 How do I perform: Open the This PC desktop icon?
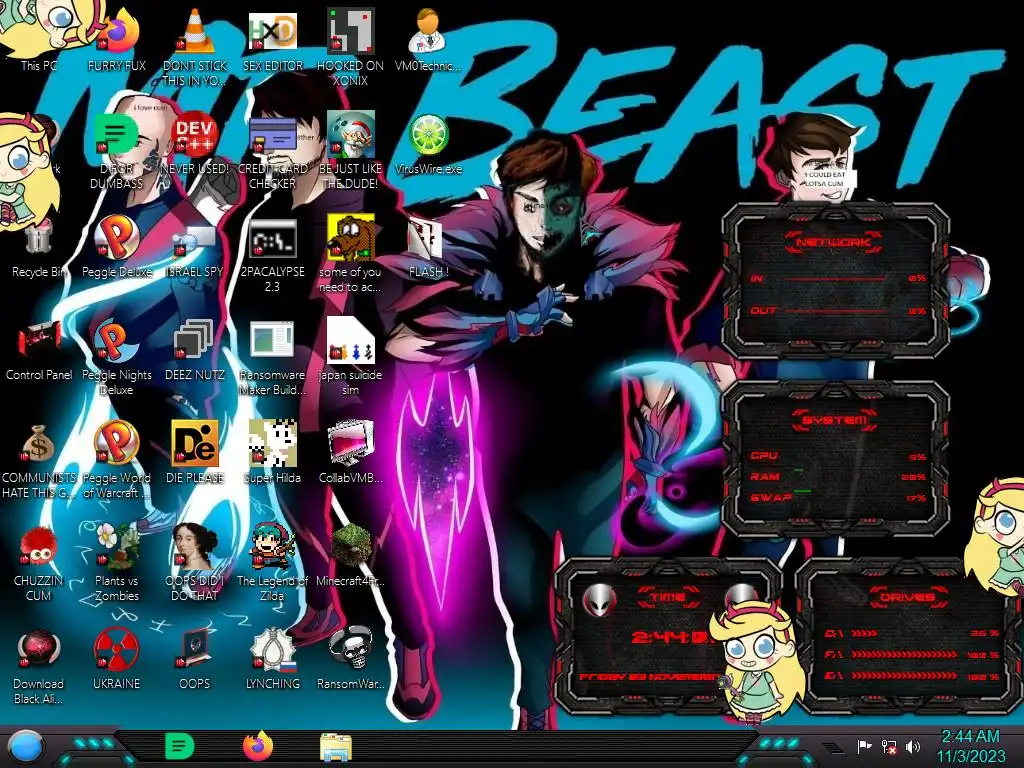tap(39, 39)
